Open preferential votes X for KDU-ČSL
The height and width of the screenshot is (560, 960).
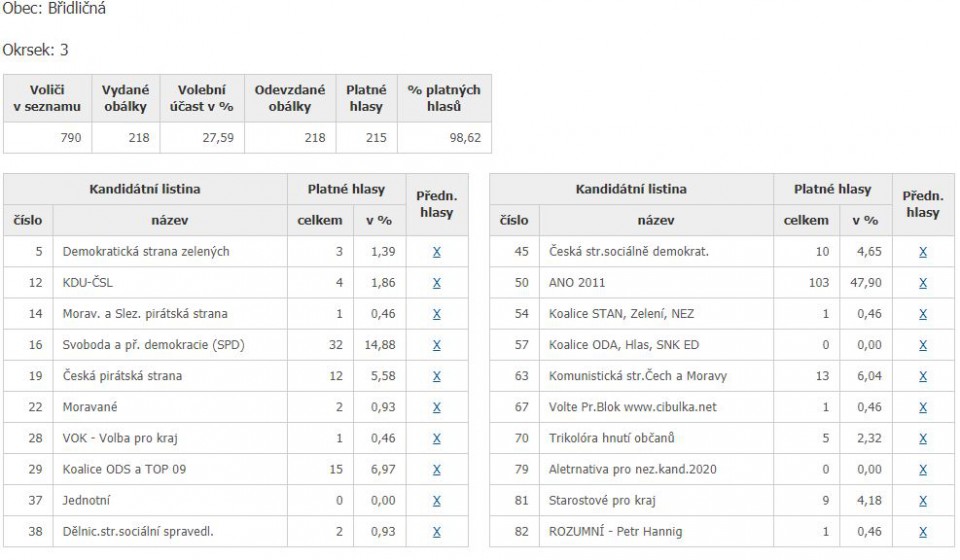pyautogui.click(x=437, y=283)
